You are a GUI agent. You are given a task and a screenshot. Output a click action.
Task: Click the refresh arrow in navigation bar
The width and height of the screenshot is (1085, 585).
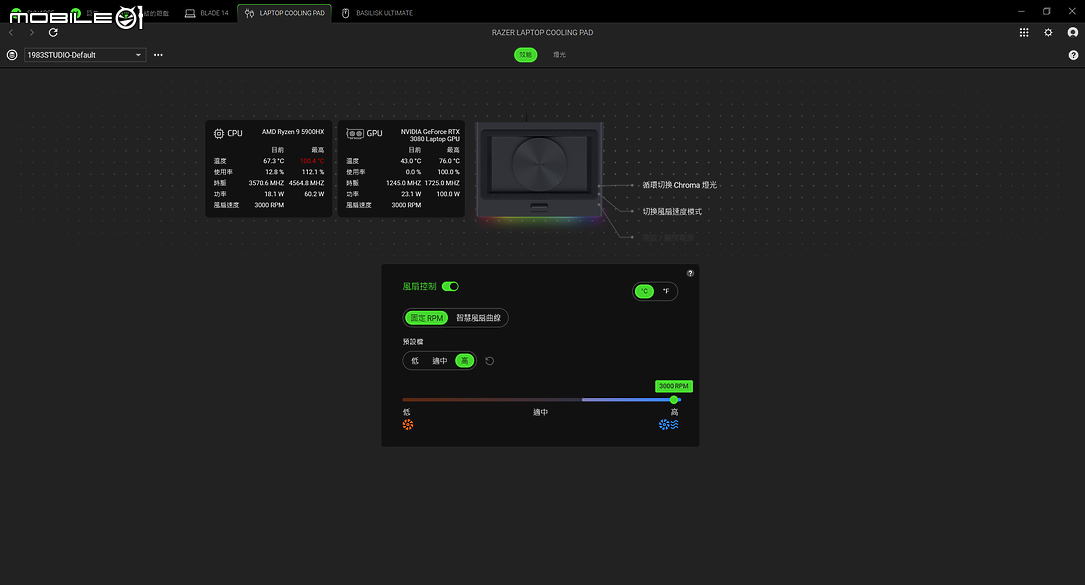coord(53,33)
